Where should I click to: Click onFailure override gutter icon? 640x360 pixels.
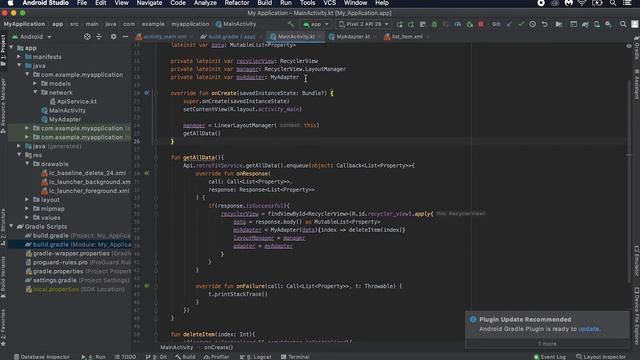tap(147, 286)
